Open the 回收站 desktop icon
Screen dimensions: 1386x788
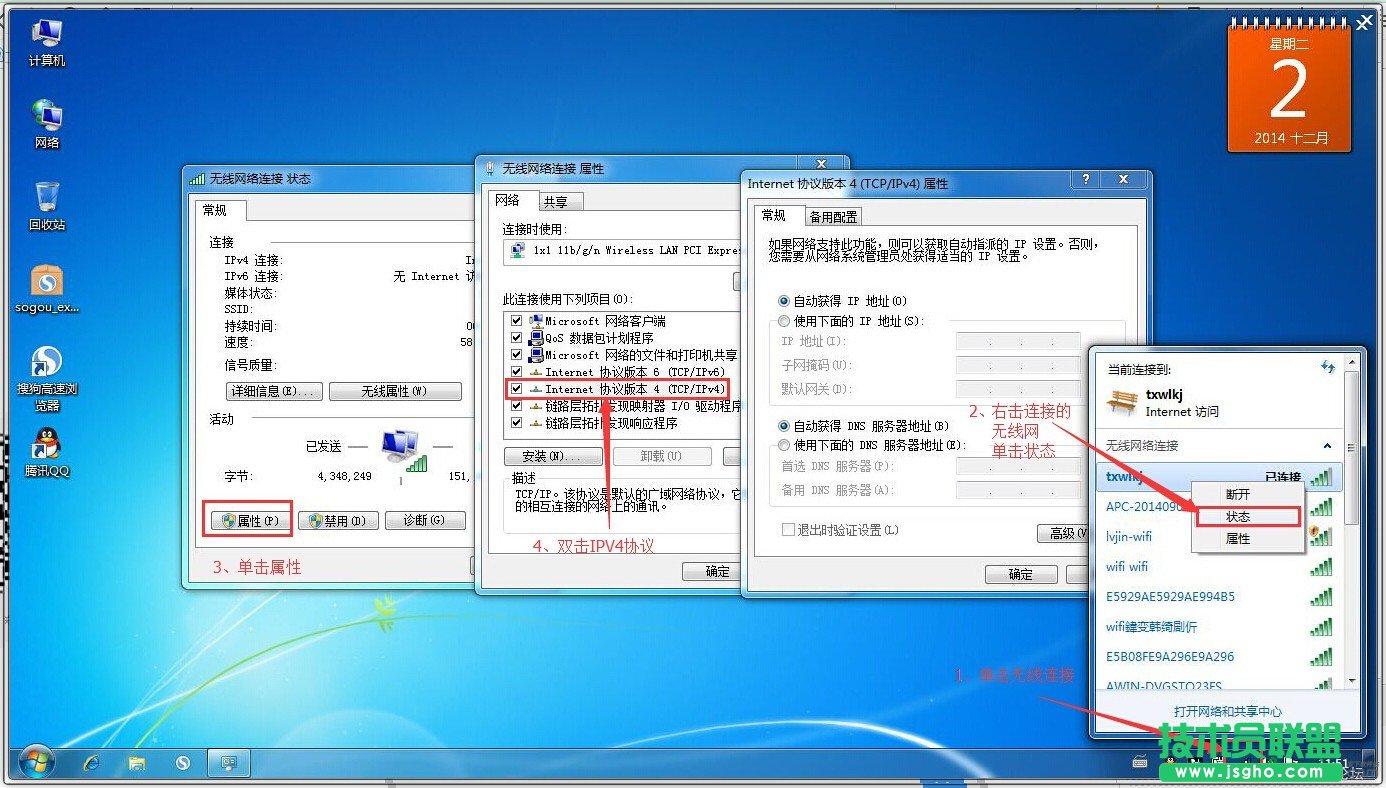point(46,195)
